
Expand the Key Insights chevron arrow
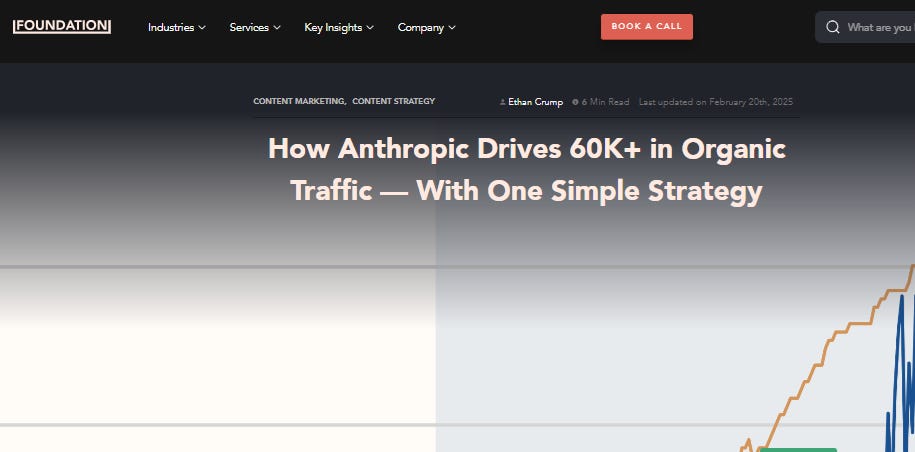[x=370, y=27]
